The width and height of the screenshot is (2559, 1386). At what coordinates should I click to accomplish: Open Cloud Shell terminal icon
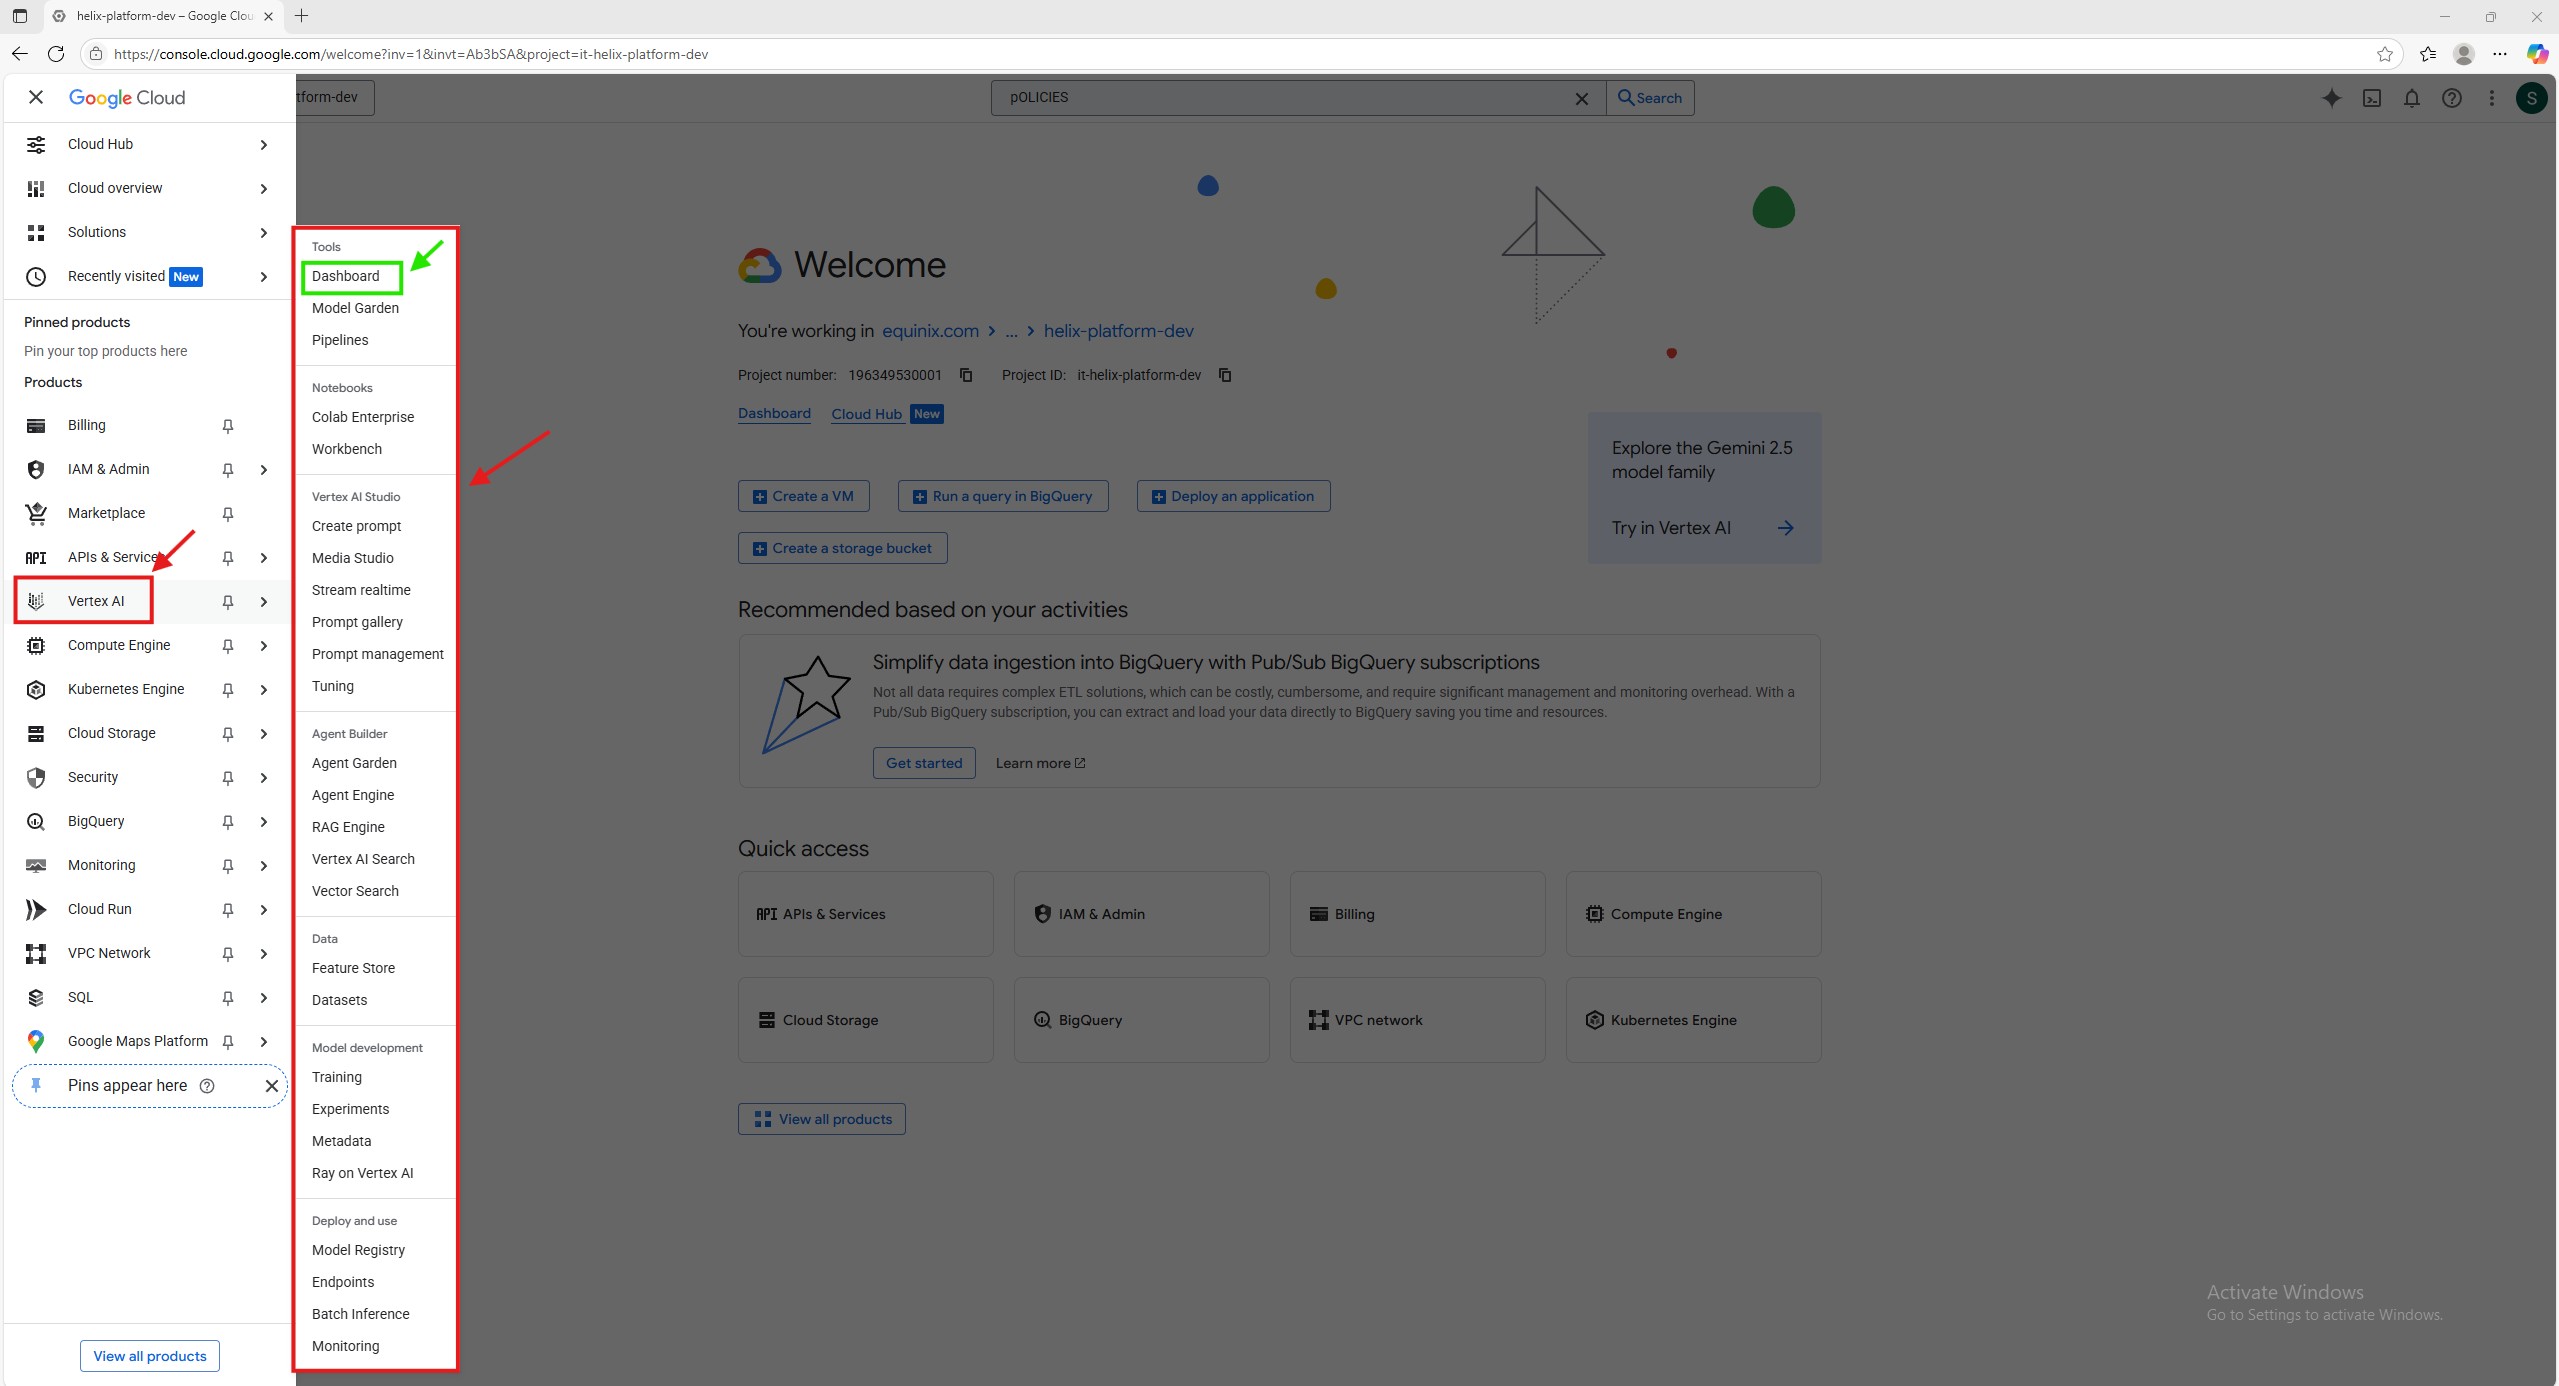pyautogui.click(x=2371, y=98)
